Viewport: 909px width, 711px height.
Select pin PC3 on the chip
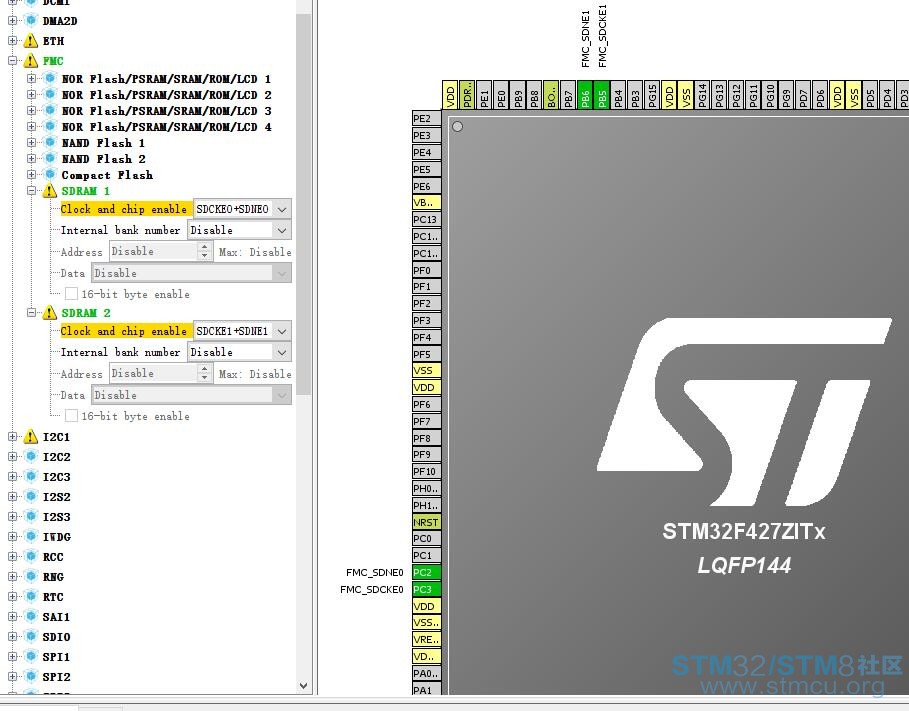(426, 589)
